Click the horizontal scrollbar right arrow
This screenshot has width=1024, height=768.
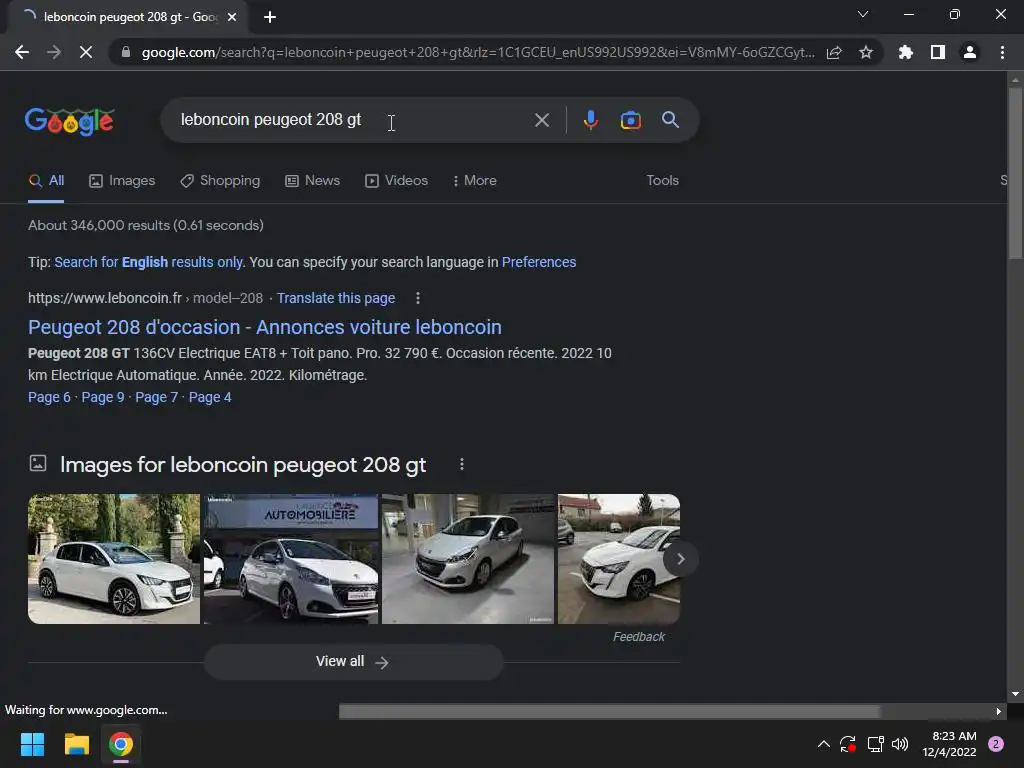[998, 711]
